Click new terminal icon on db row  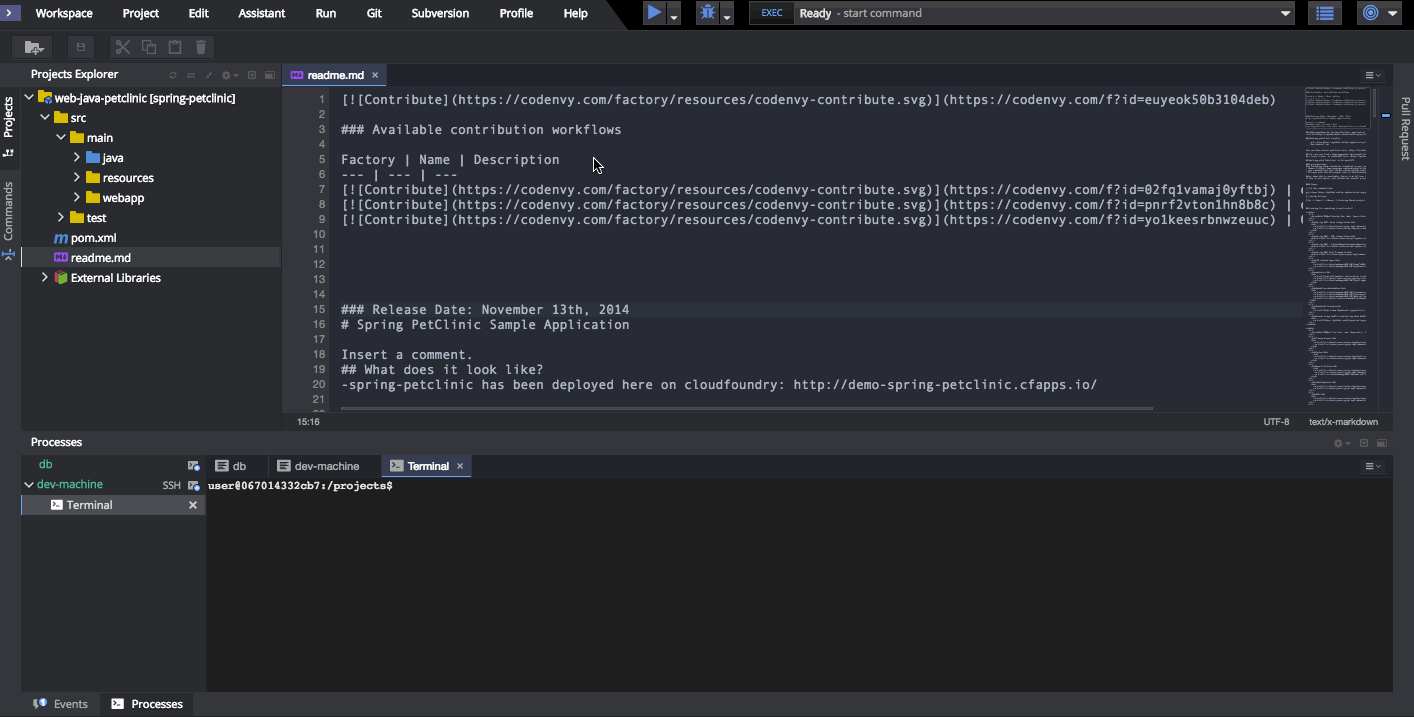(x=194, y=465)
